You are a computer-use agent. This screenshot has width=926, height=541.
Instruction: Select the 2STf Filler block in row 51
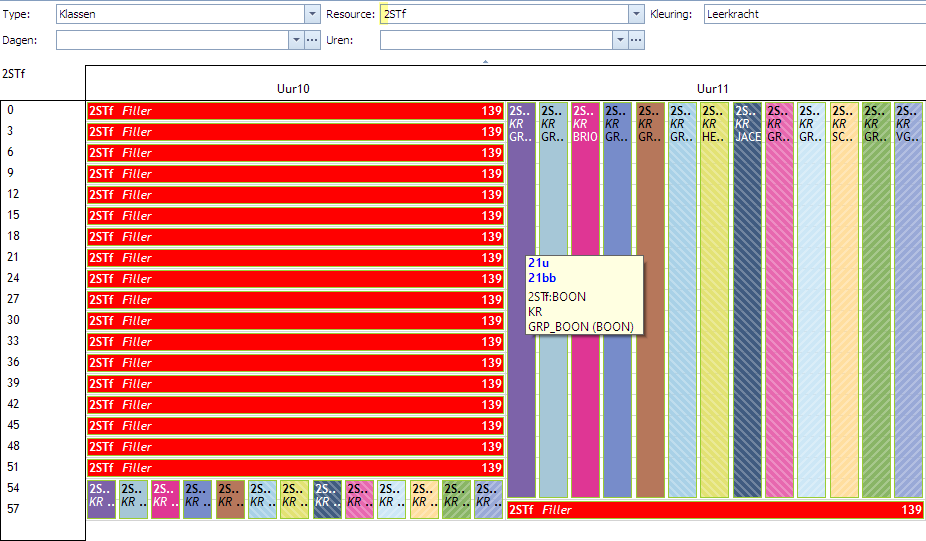tap(295, 468)
